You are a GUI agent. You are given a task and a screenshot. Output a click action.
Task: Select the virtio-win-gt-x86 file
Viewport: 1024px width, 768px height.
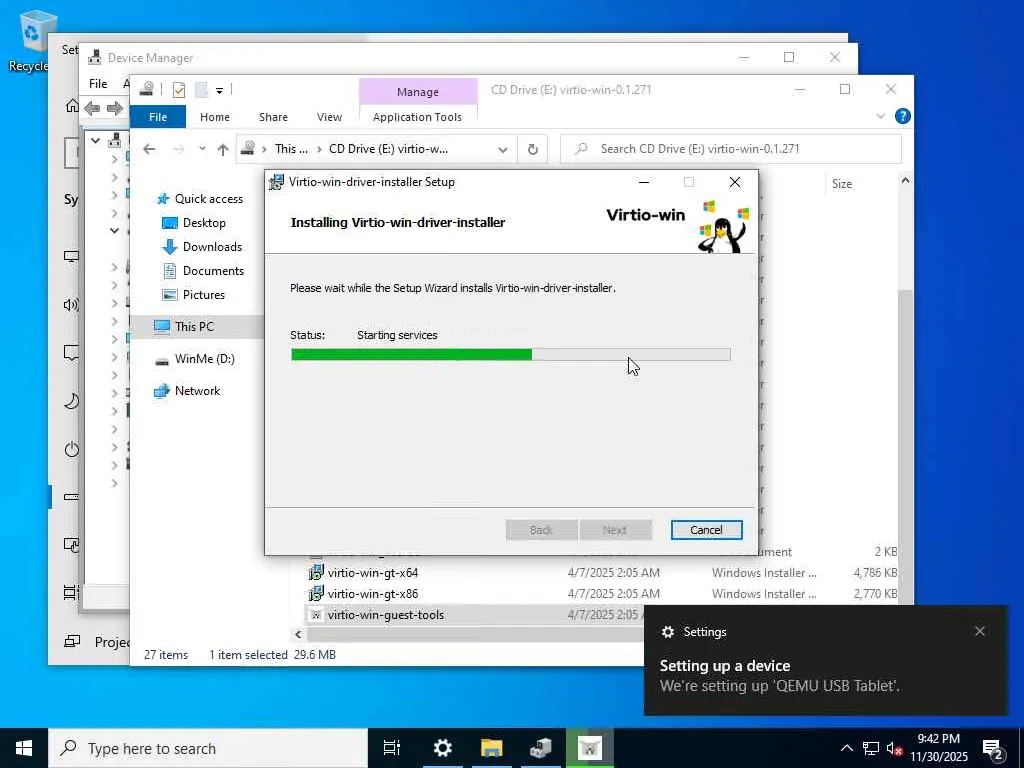[x=373, y=594]
